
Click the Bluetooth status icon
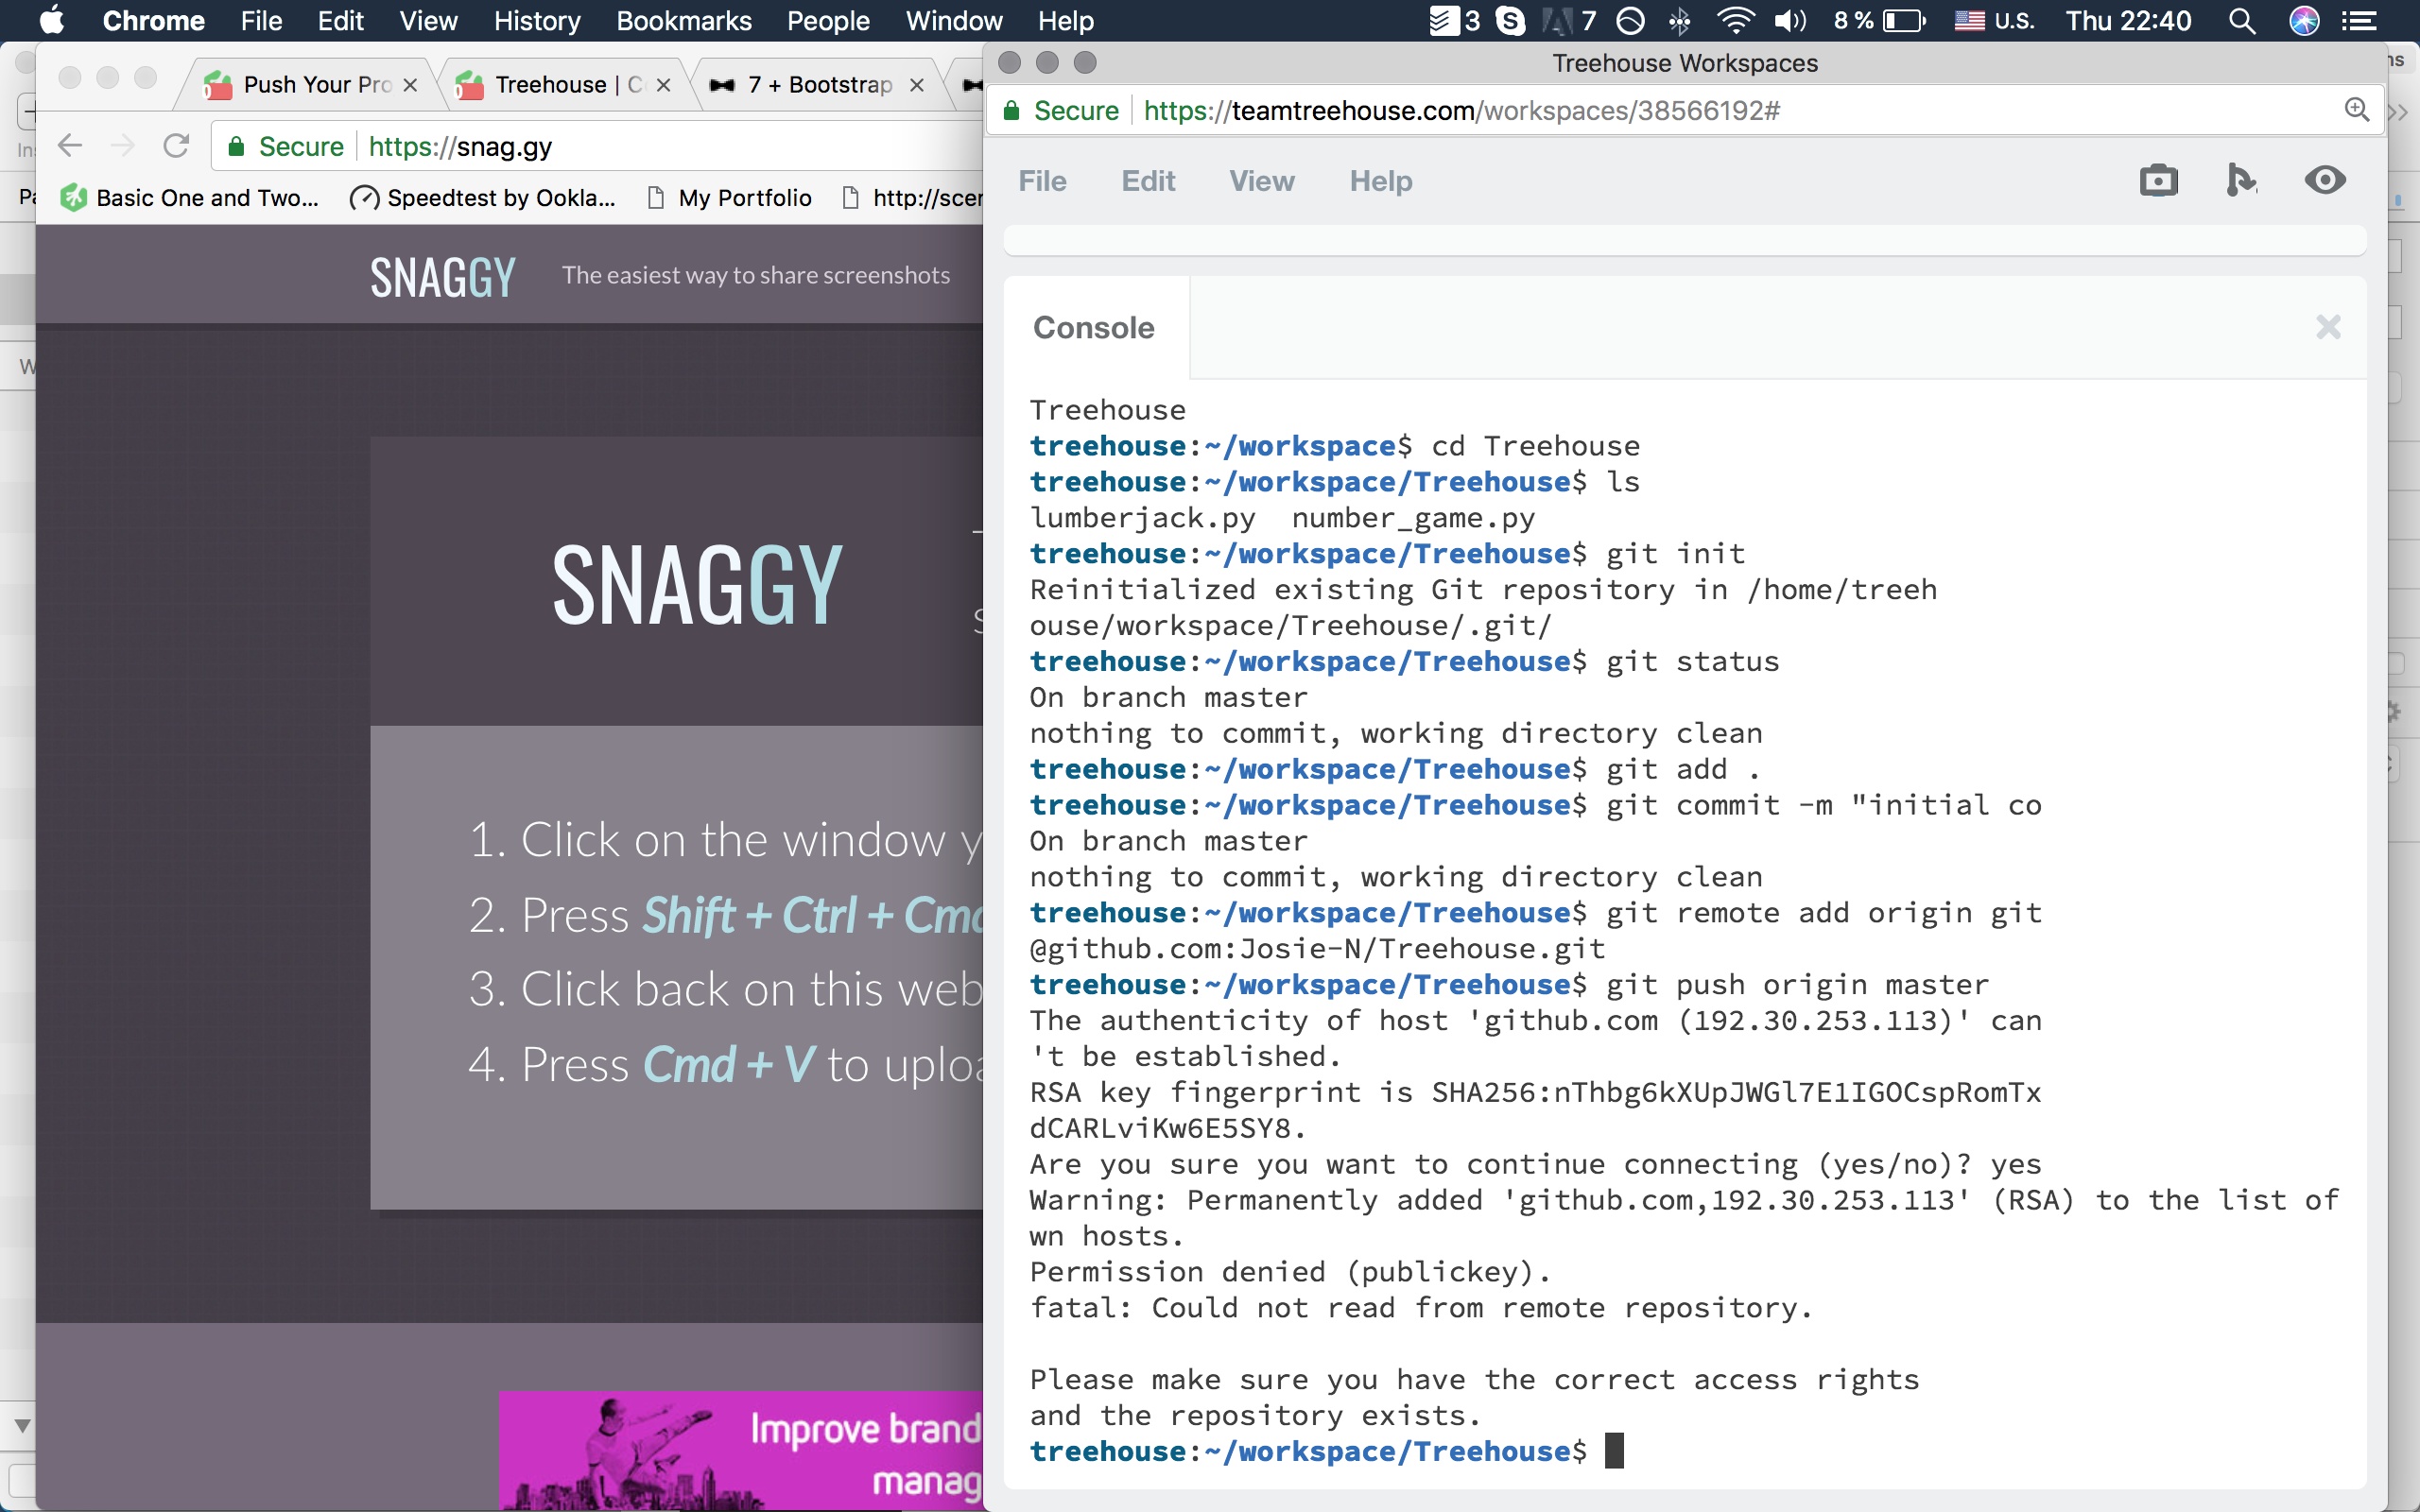tap(1680, 20)
